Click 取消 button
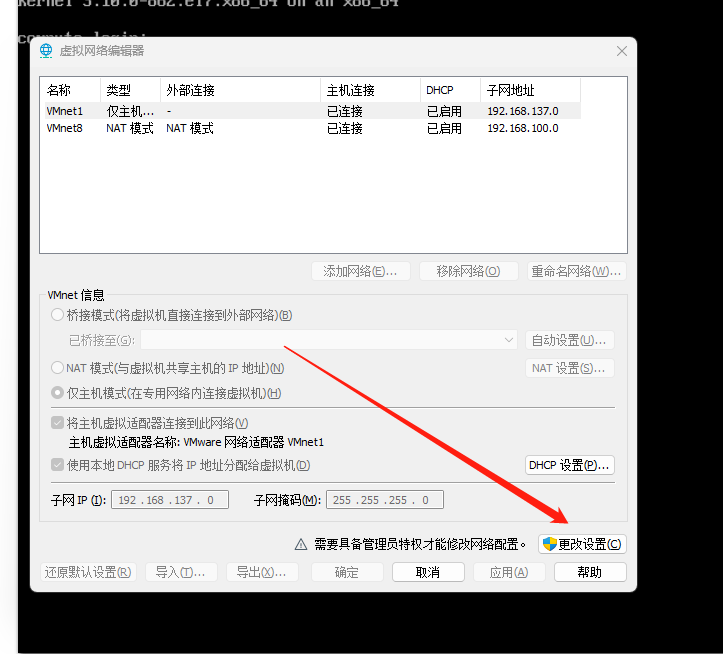 point(428,572)
